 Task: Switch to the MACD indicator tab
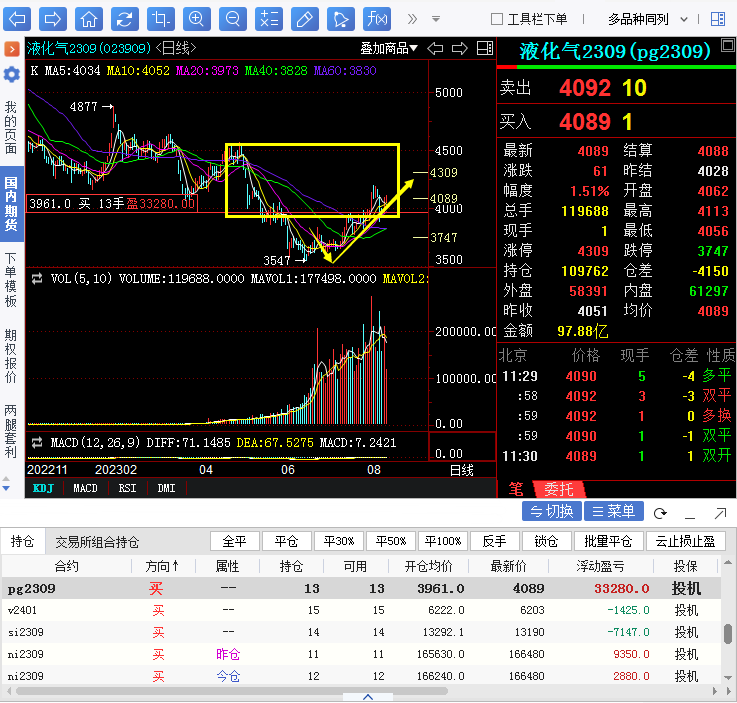86,488
